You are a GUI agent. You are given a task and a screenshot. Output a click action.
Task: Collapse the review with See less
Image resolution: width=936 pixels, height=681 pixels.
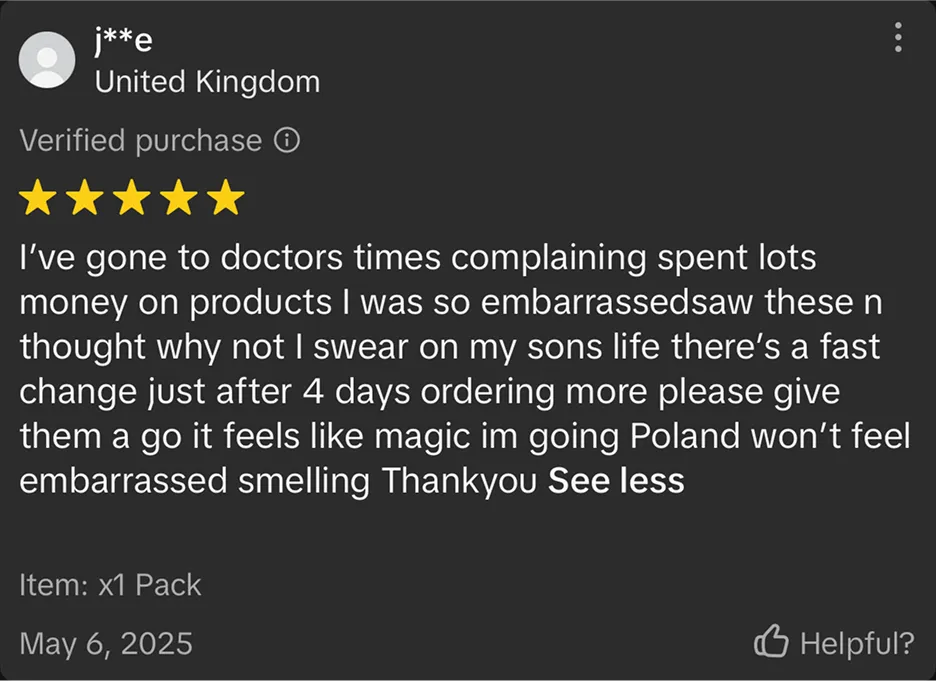click(x=616, y=481)
